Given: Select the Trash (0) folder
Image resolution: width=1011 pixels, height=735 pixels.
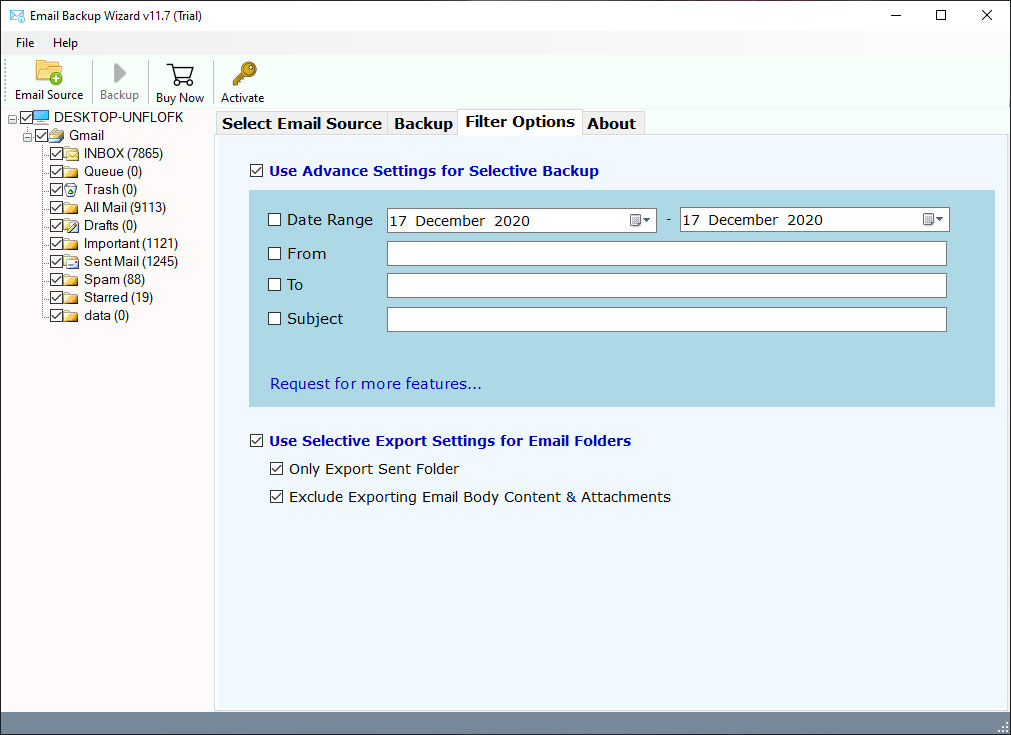Looking at the screenshot, I should 110,190.
